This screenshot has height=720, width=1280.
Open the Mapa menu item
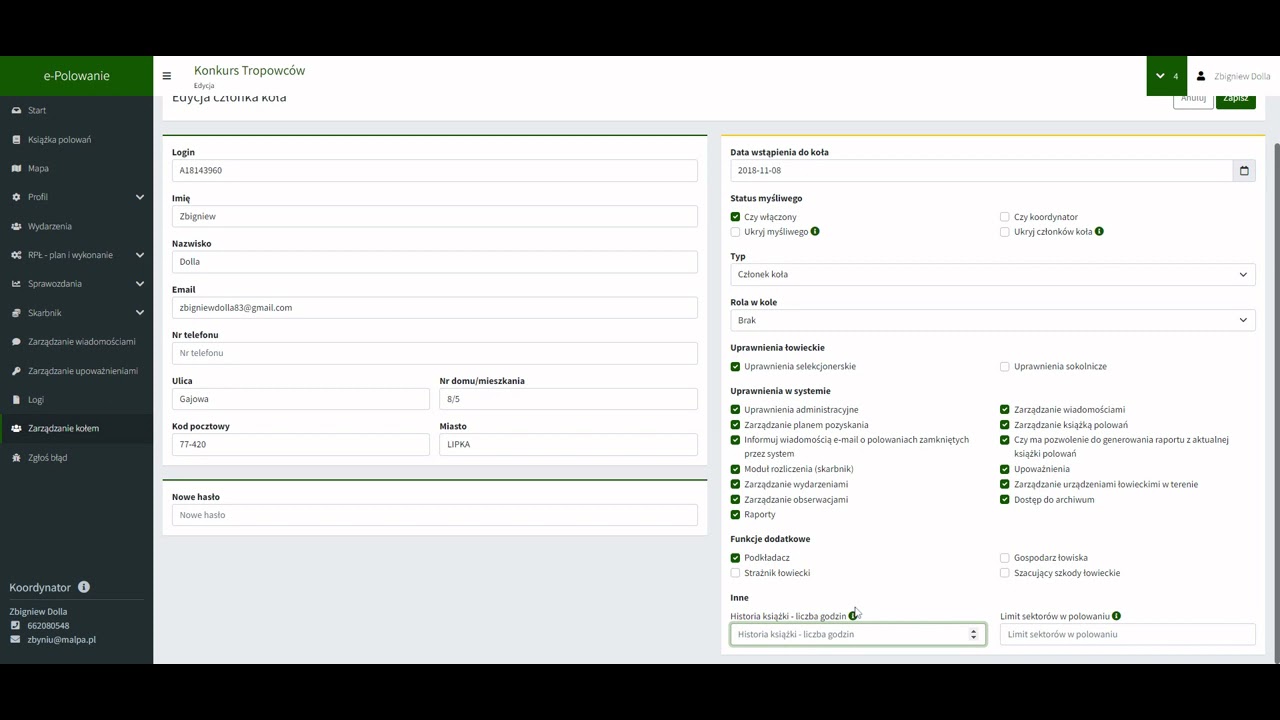click(x=77, y=168)
